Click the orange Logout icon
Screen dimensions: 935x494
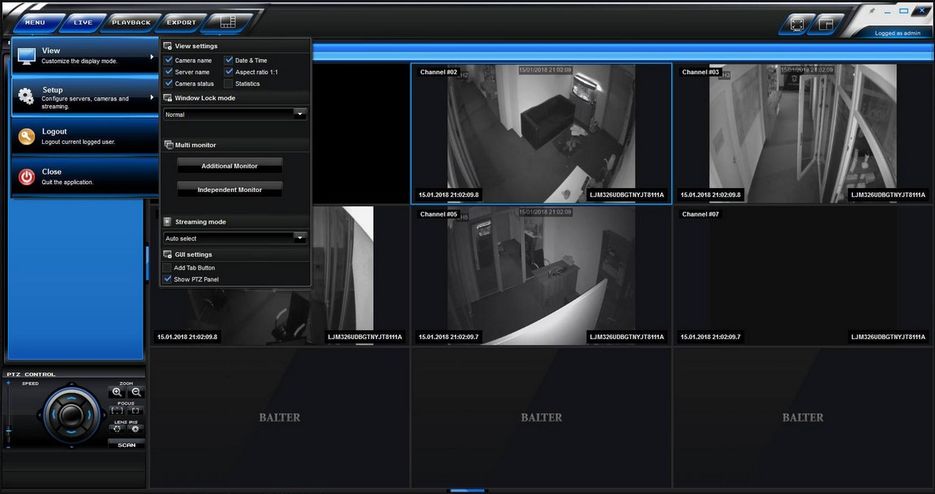[x=27, y=137]
